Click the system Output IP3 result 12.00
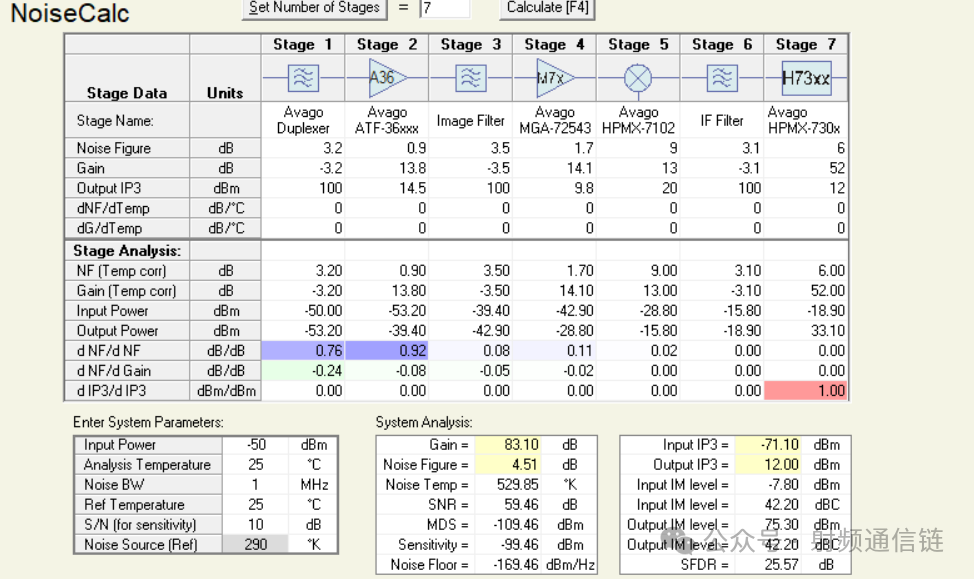974x579 pixels. click(768, 465)
